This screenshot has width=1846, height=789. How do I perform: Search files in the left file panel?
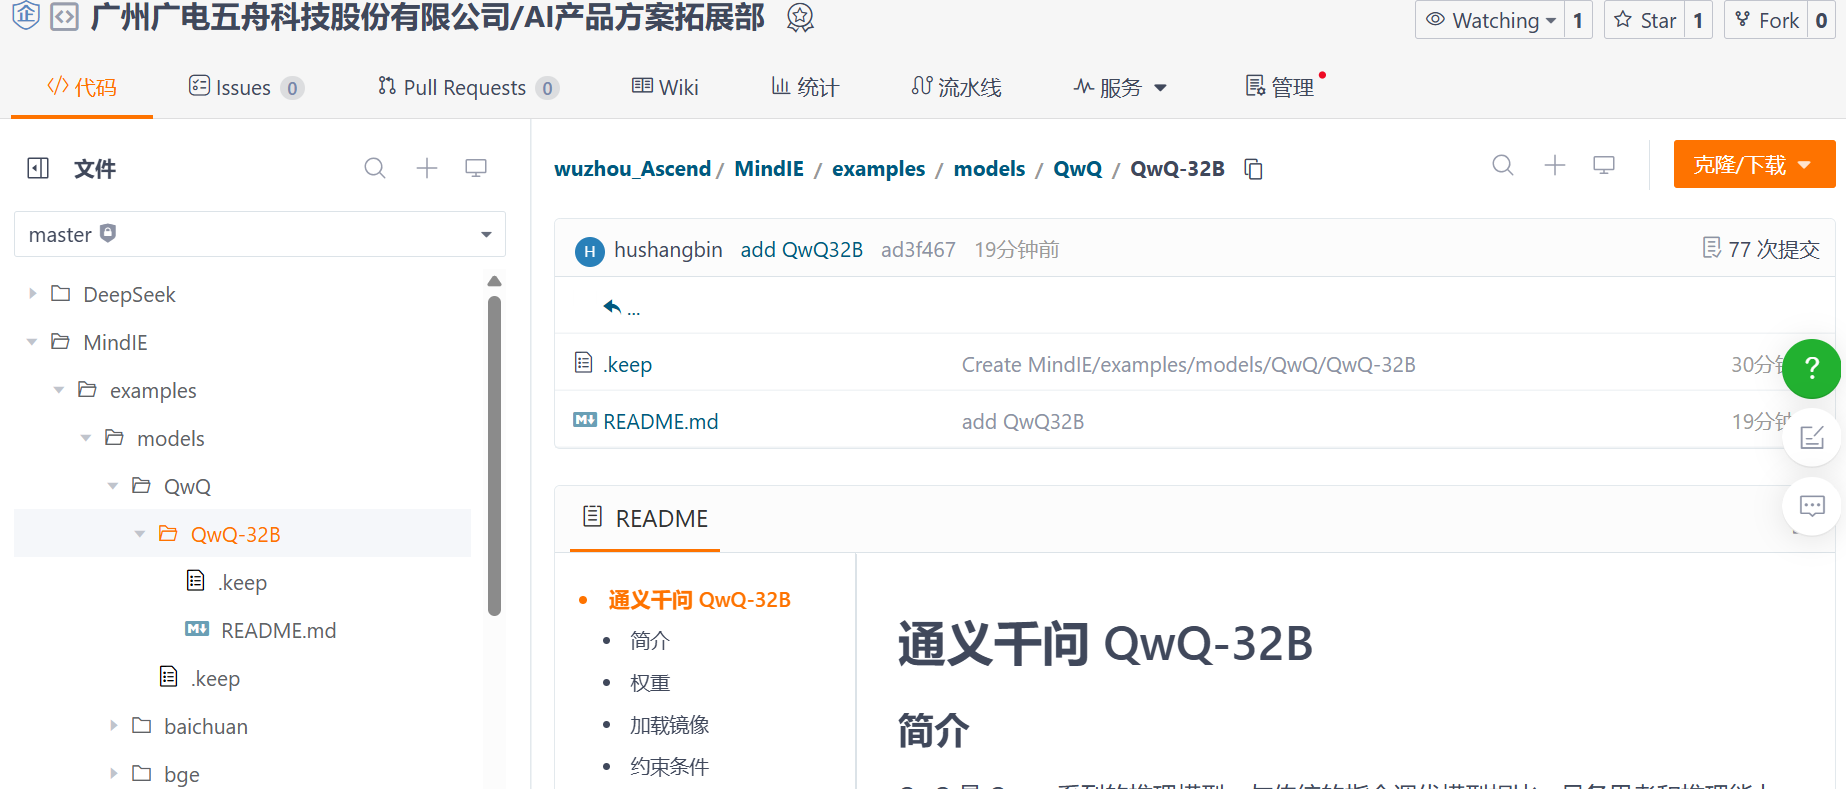coord(375,168)
